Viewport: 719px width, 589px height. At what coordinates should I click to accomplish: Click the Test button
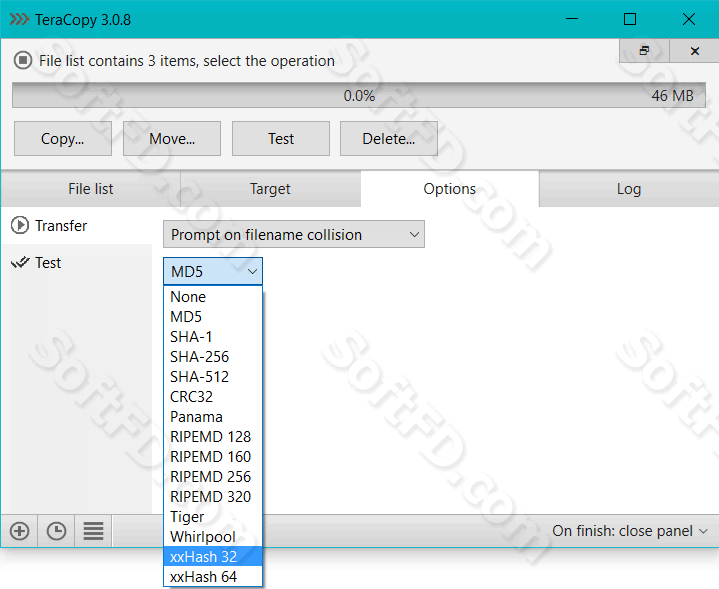point(281,139)
